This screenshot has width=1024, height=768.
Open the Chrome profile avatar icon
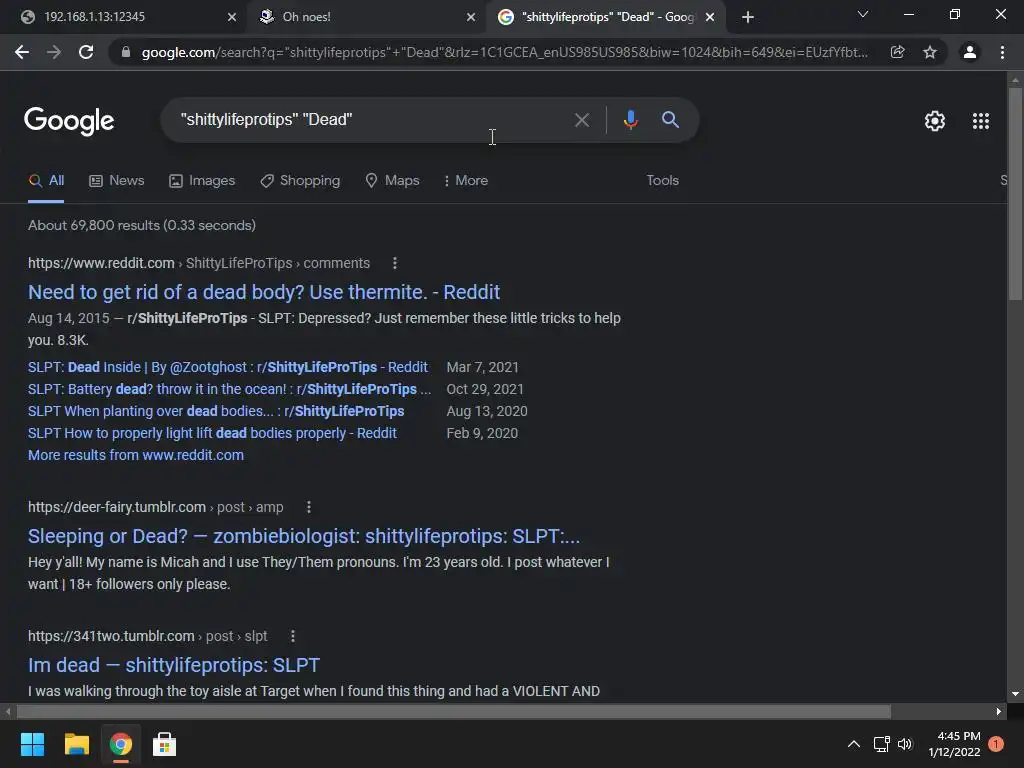(970, 52)
